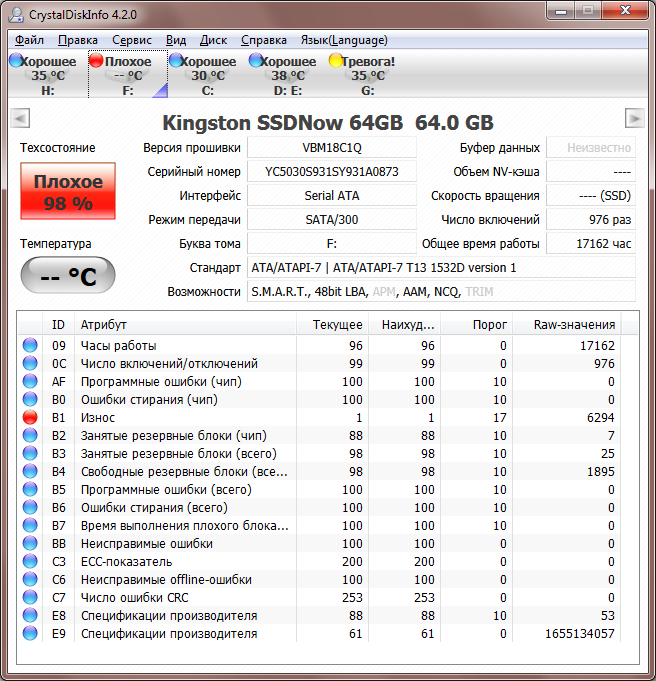Click the red status icon of Износ row
The height and width of the screenshot is (681, 656).
[x=30, y=417]
